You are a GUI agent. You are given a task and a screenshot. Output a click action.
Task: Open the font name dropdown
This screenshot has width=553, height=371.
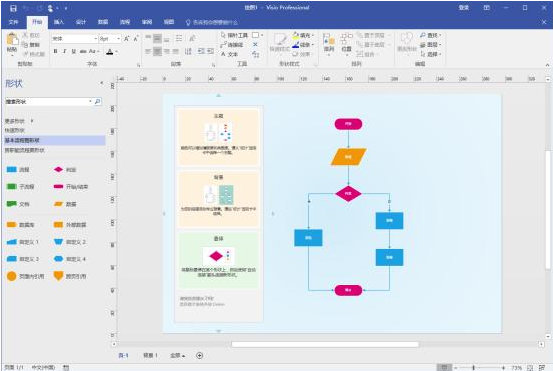(95, 38)
